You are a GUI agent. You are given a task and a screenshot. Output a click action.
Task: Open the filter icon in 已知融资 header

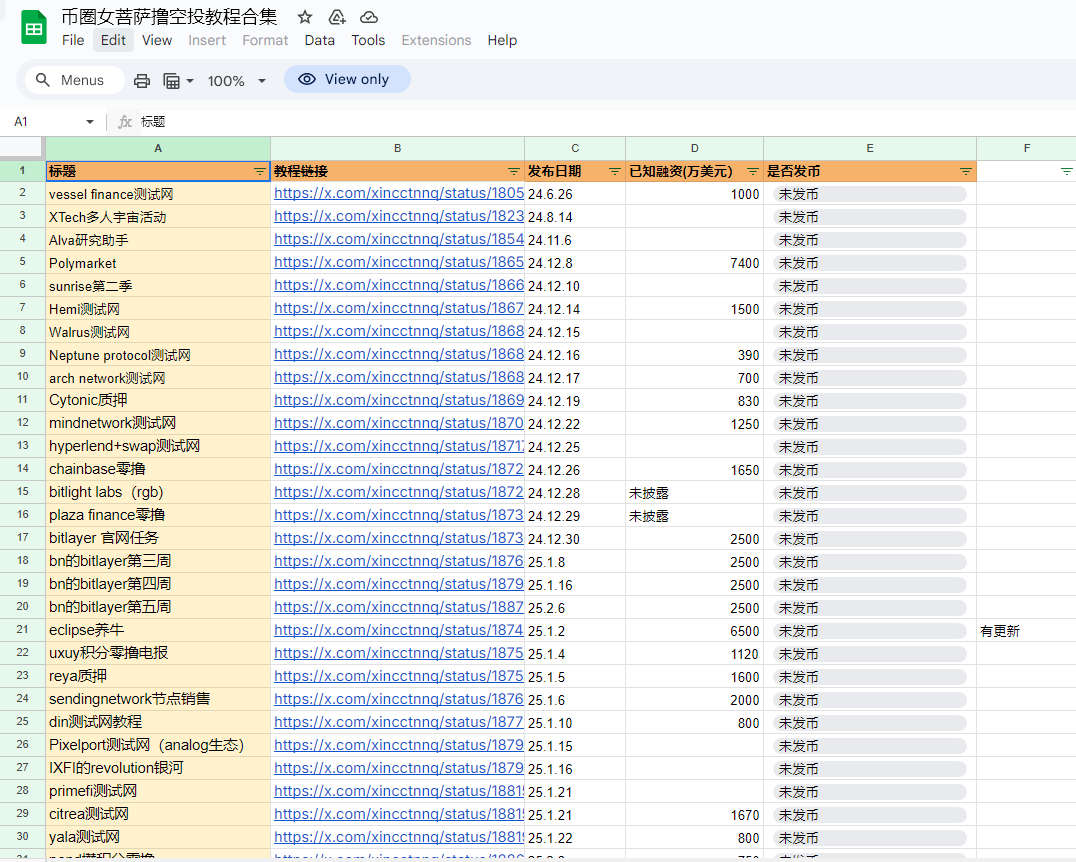click(x=753, y=172)
